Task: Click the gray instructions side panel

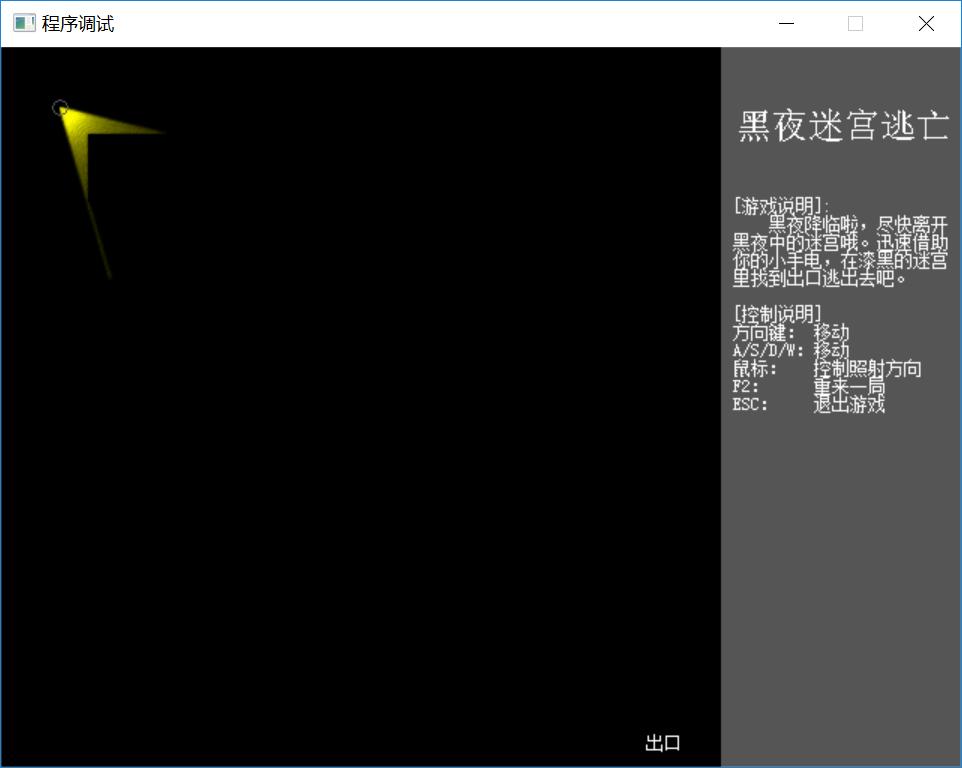Action: [840, 550]
